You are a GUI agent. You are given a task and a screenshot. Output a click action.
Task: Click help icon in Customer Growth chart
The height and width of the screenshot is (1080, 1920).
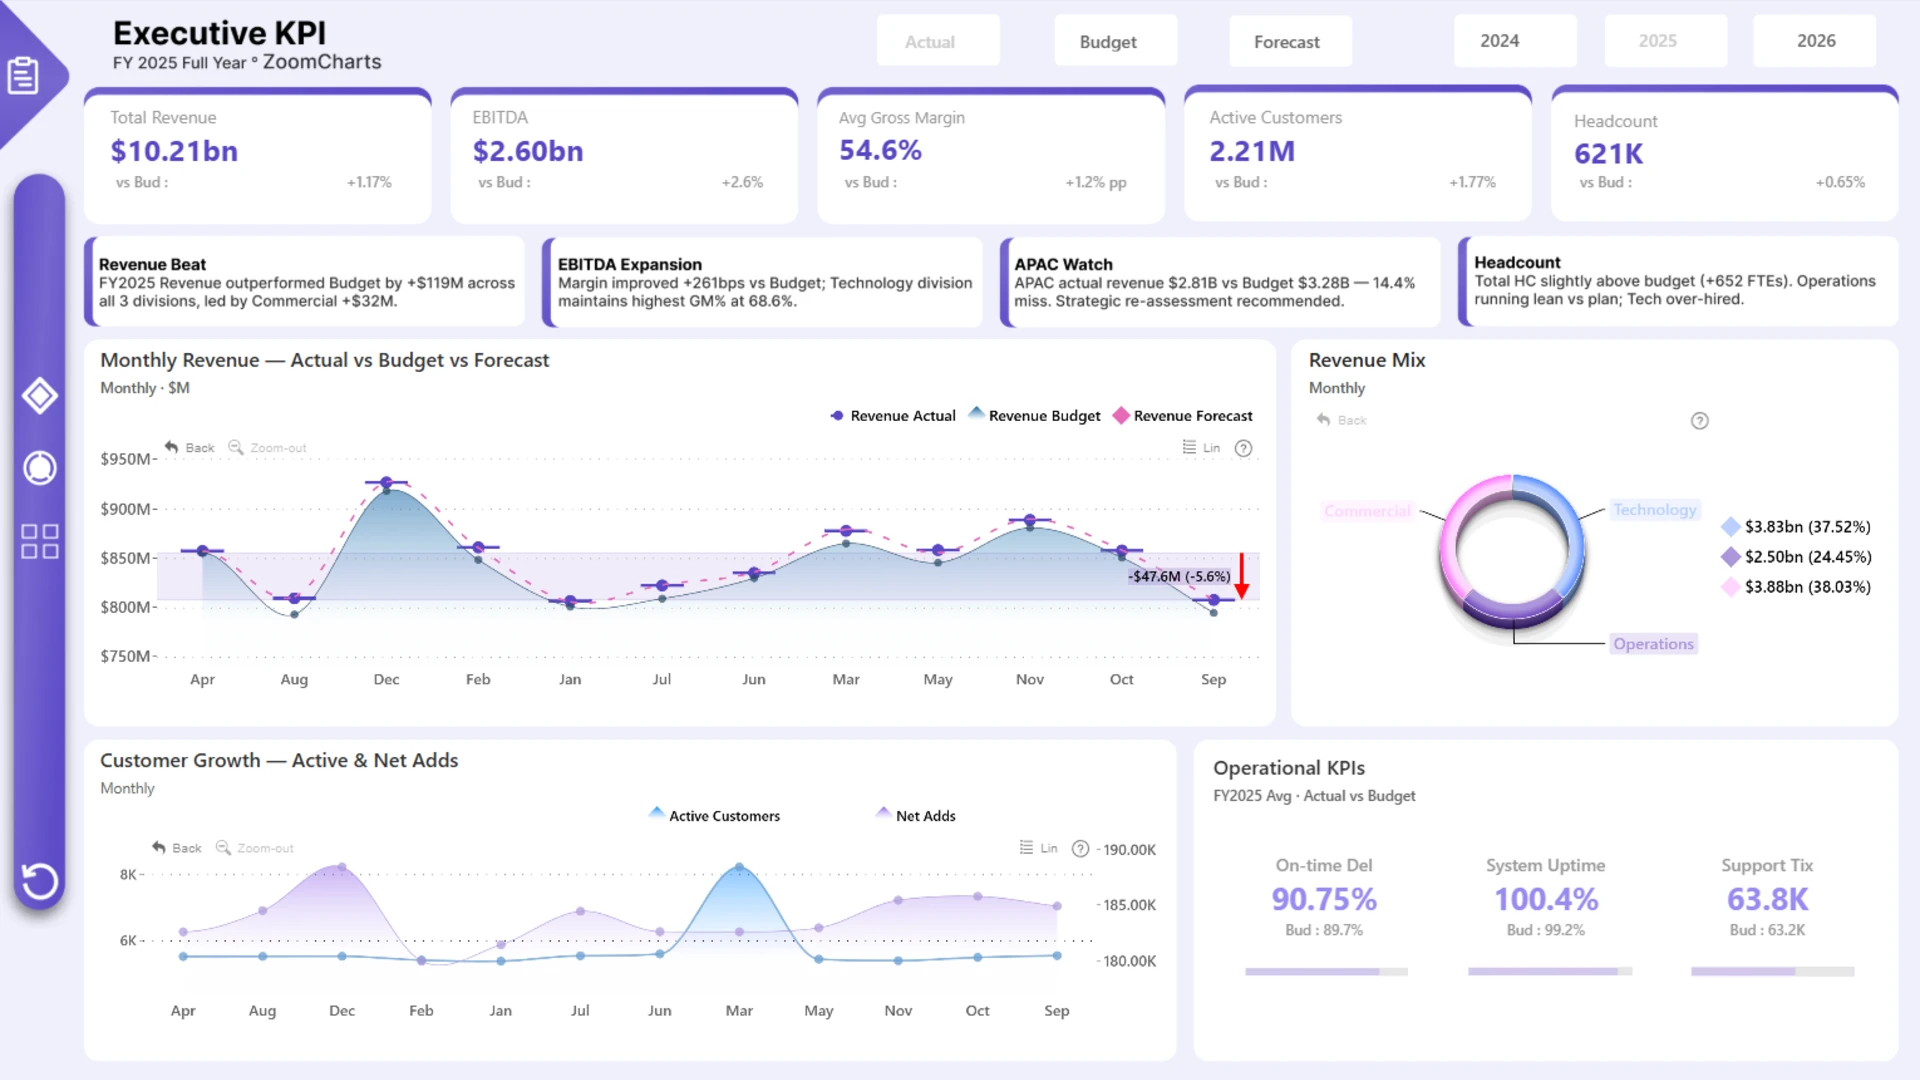click(x=1080, y=848)
